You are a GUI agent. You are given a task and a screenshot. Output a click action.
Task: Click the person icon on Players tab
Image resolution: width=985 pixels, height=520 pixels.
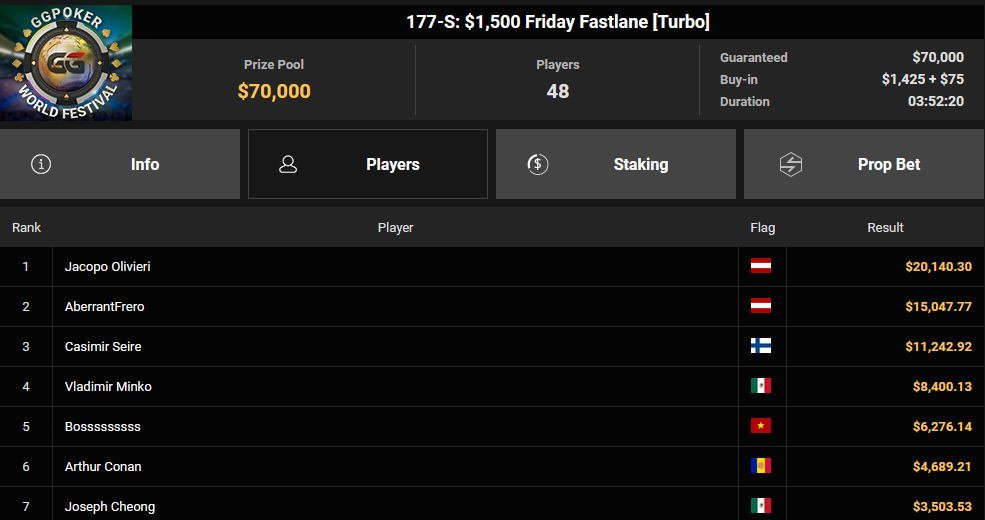pyautogui.click(x=288, y=165)
